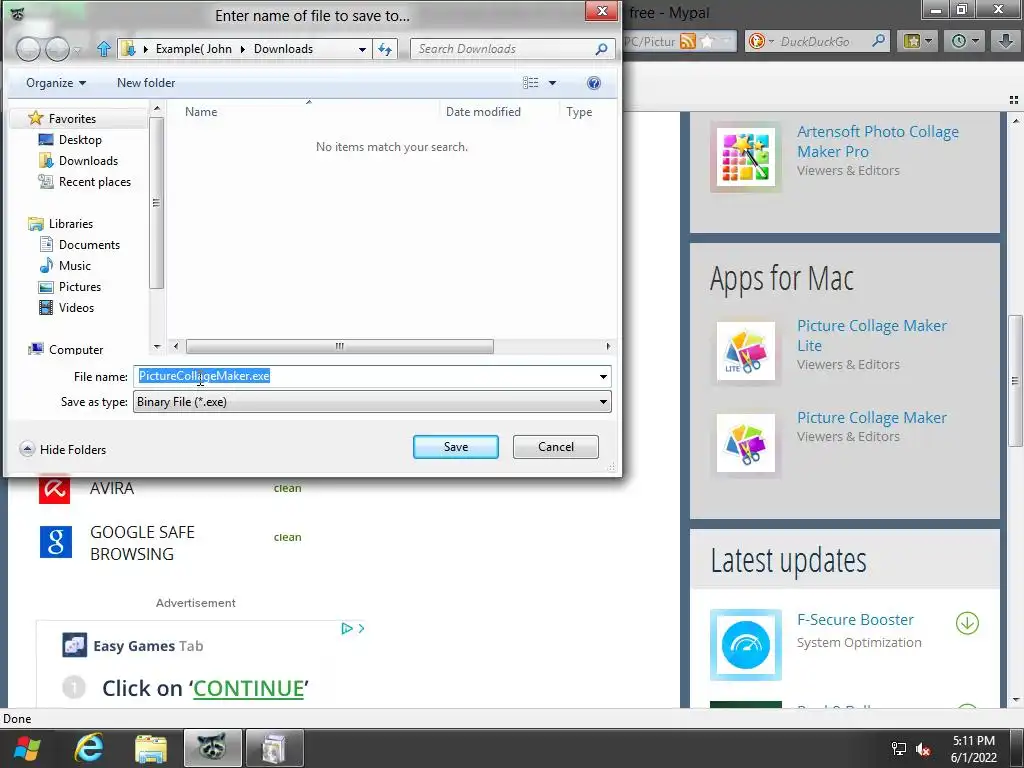The width and height of the screenshot is (1024, 768).
Task: Open Picture Collage Maker Mac link
Action: click(872, 417)
